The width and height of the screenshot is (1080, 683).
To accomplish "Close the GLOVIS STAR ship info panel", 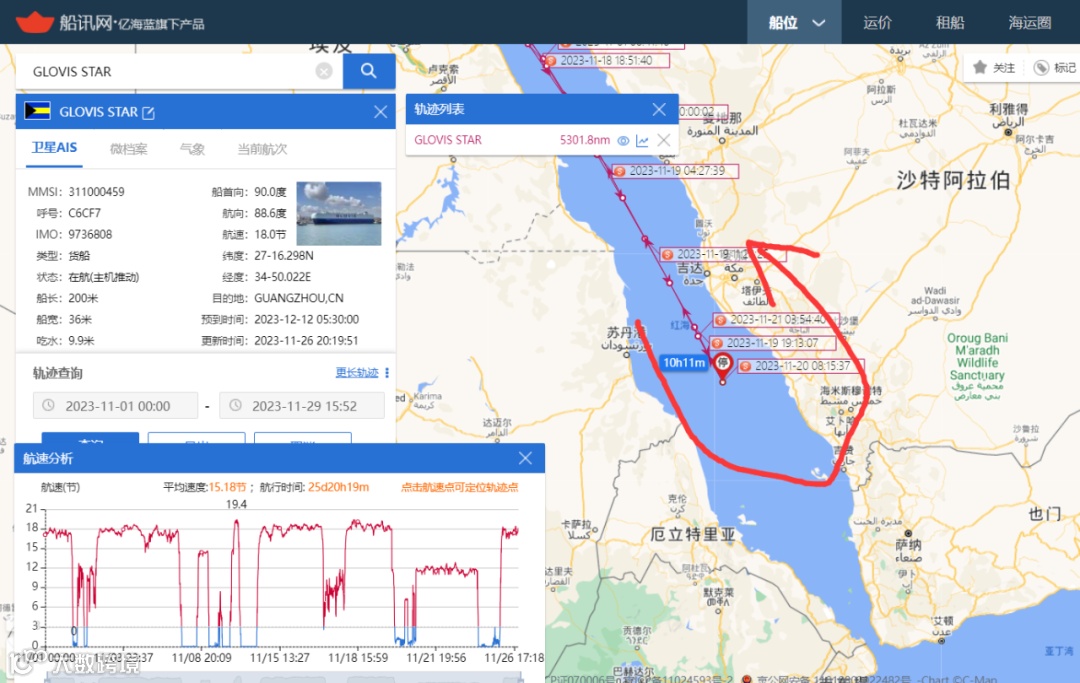I will 380,112.
